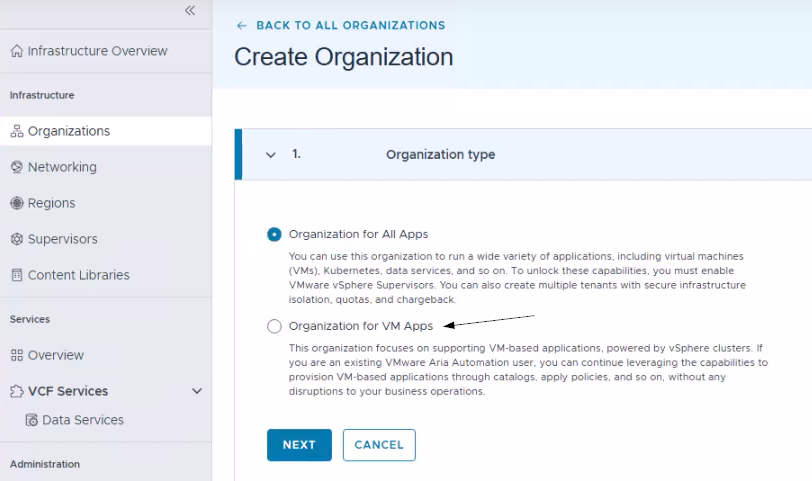This screenshot has height=481, width=812.
Task: Click the Regions icon in sidebar
Action: point(16,203)
